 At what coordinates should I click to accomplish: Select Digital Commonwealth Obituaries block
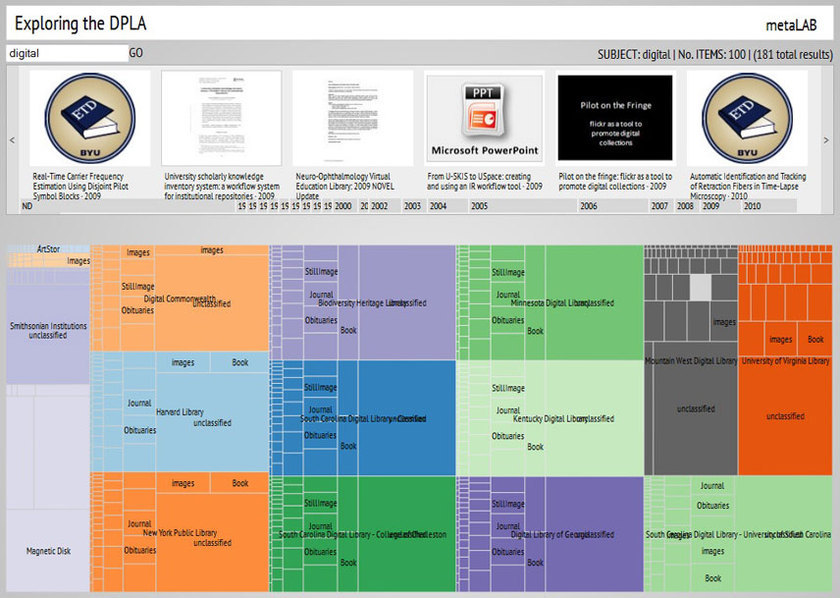(138, 310)
